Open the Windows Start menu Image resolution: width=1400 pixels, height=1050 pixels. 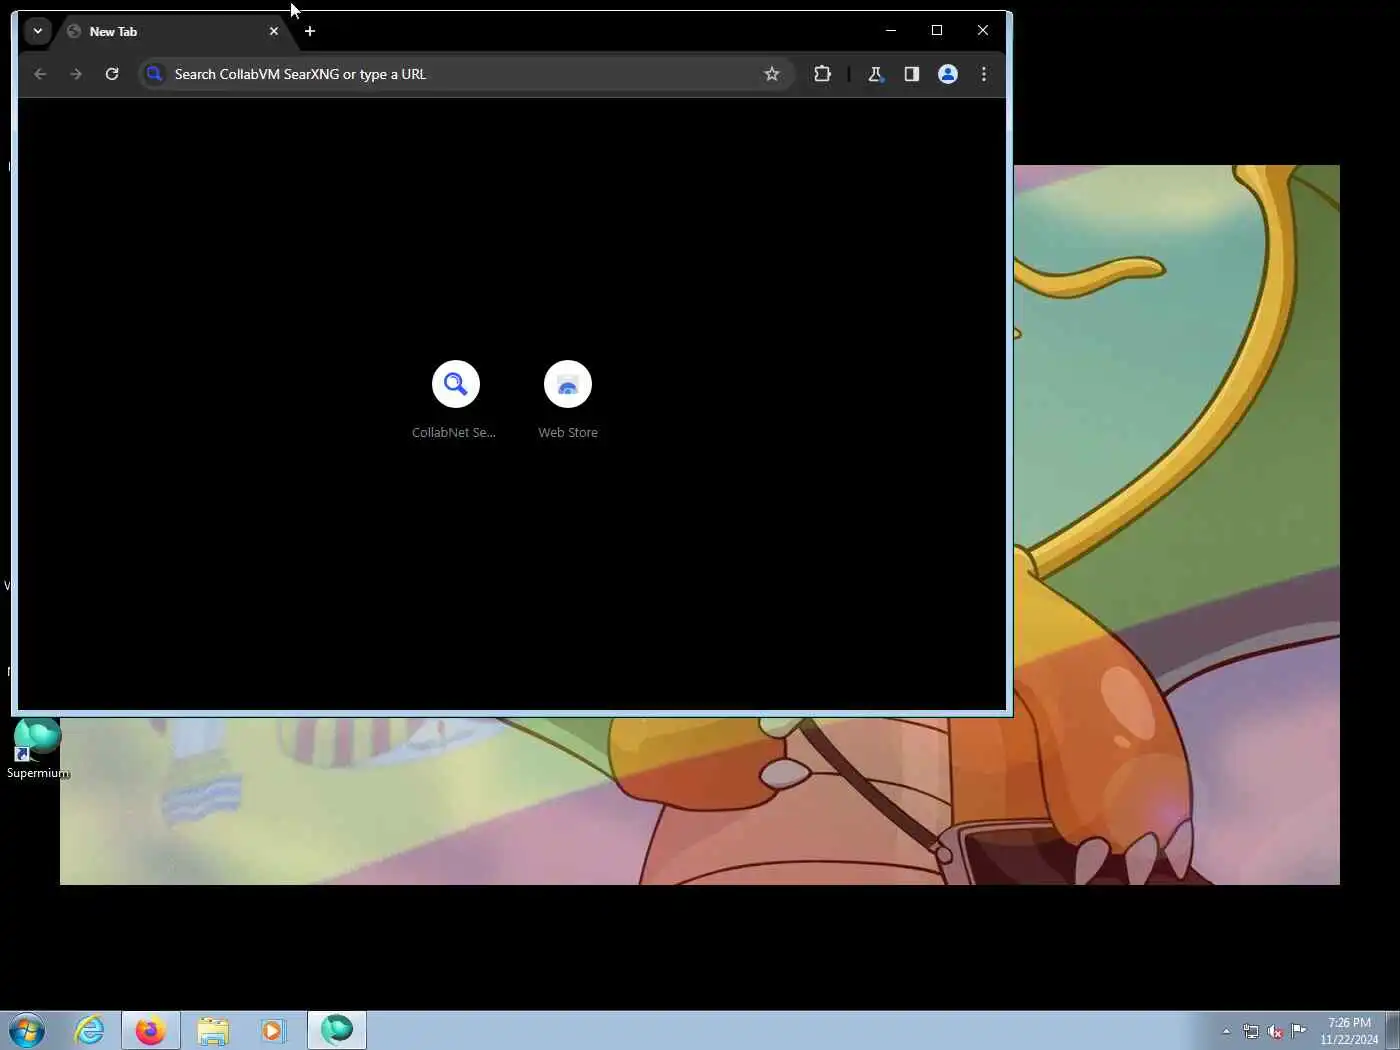click(26, 1030)
